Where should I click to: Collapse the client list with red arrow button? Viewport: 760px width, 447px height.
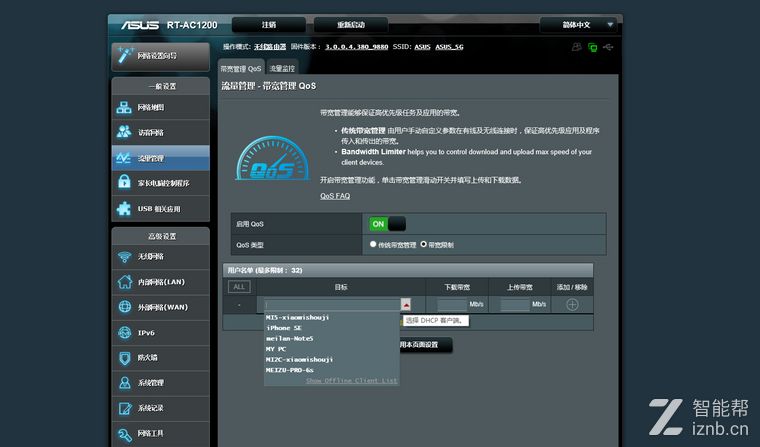[406, 304]
